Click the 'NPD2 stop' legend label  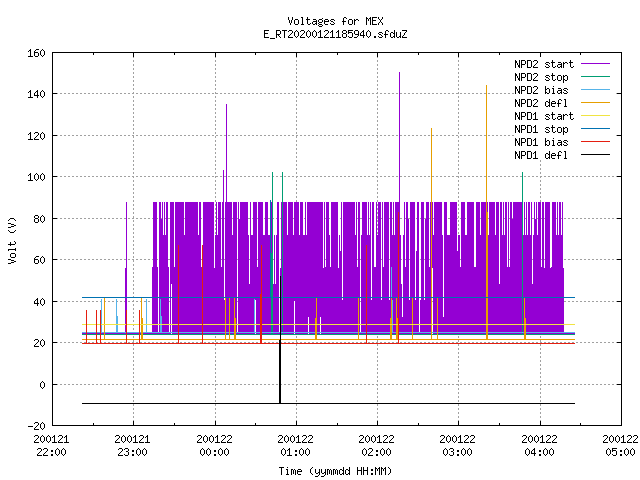pos(541,77)
